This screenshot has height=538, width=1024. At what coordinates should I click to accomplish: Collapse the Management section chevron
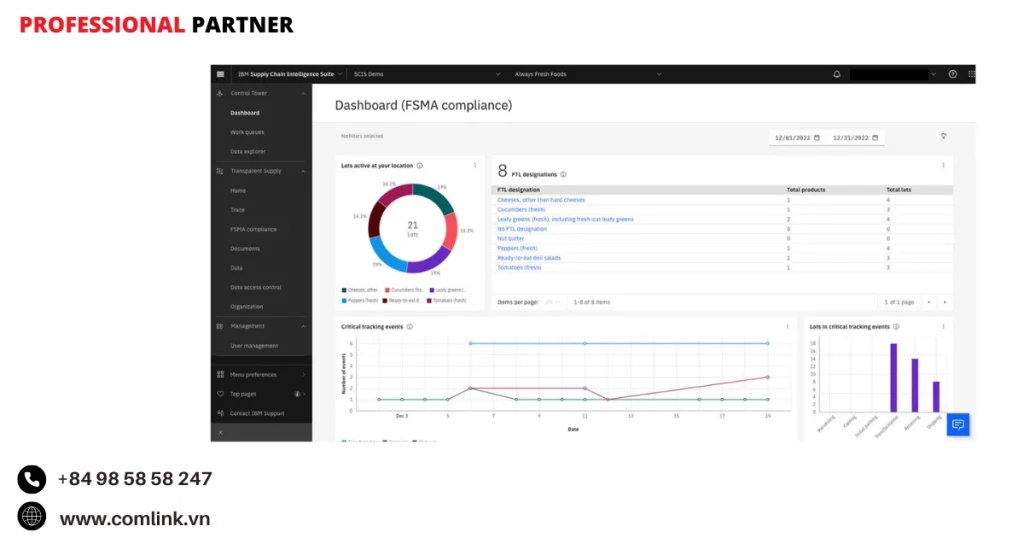[x=304, y=326]
